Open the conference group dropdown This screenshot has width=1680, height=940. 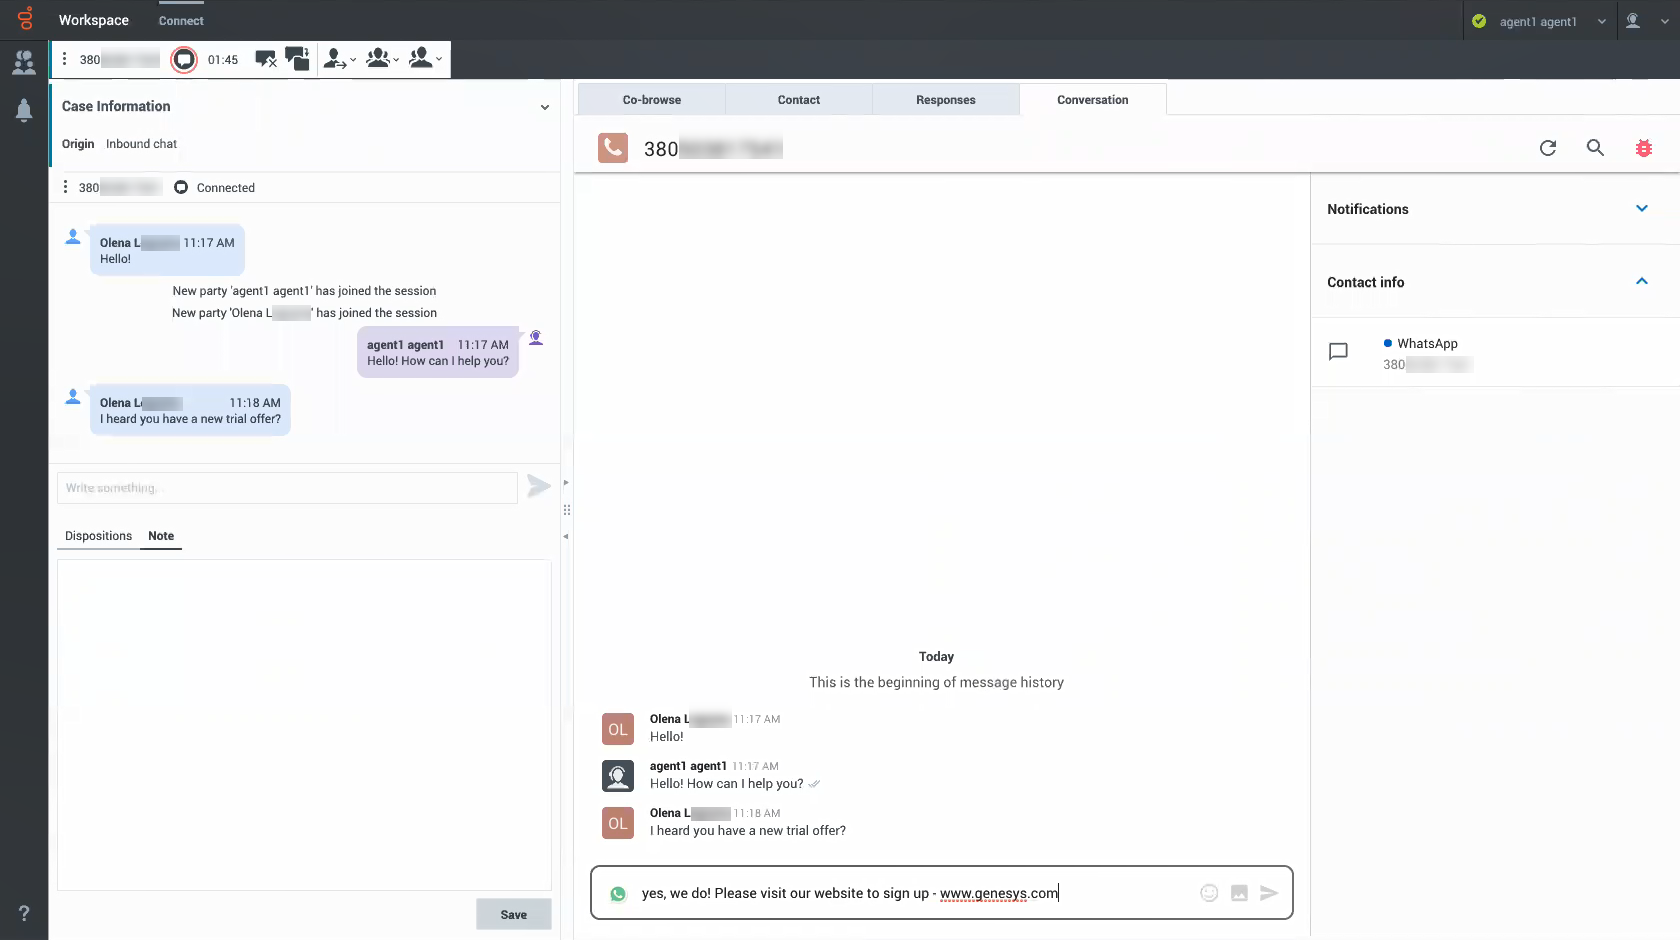click(382, 60)
